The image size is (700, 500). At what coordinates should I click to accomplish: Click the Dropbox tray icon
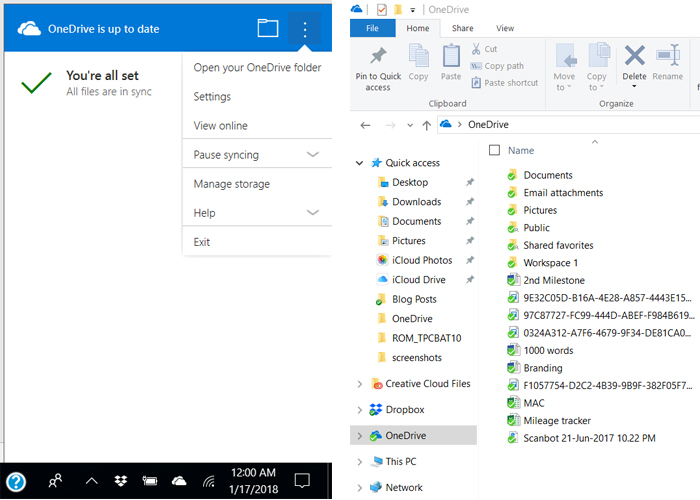(x=121, y=481)
